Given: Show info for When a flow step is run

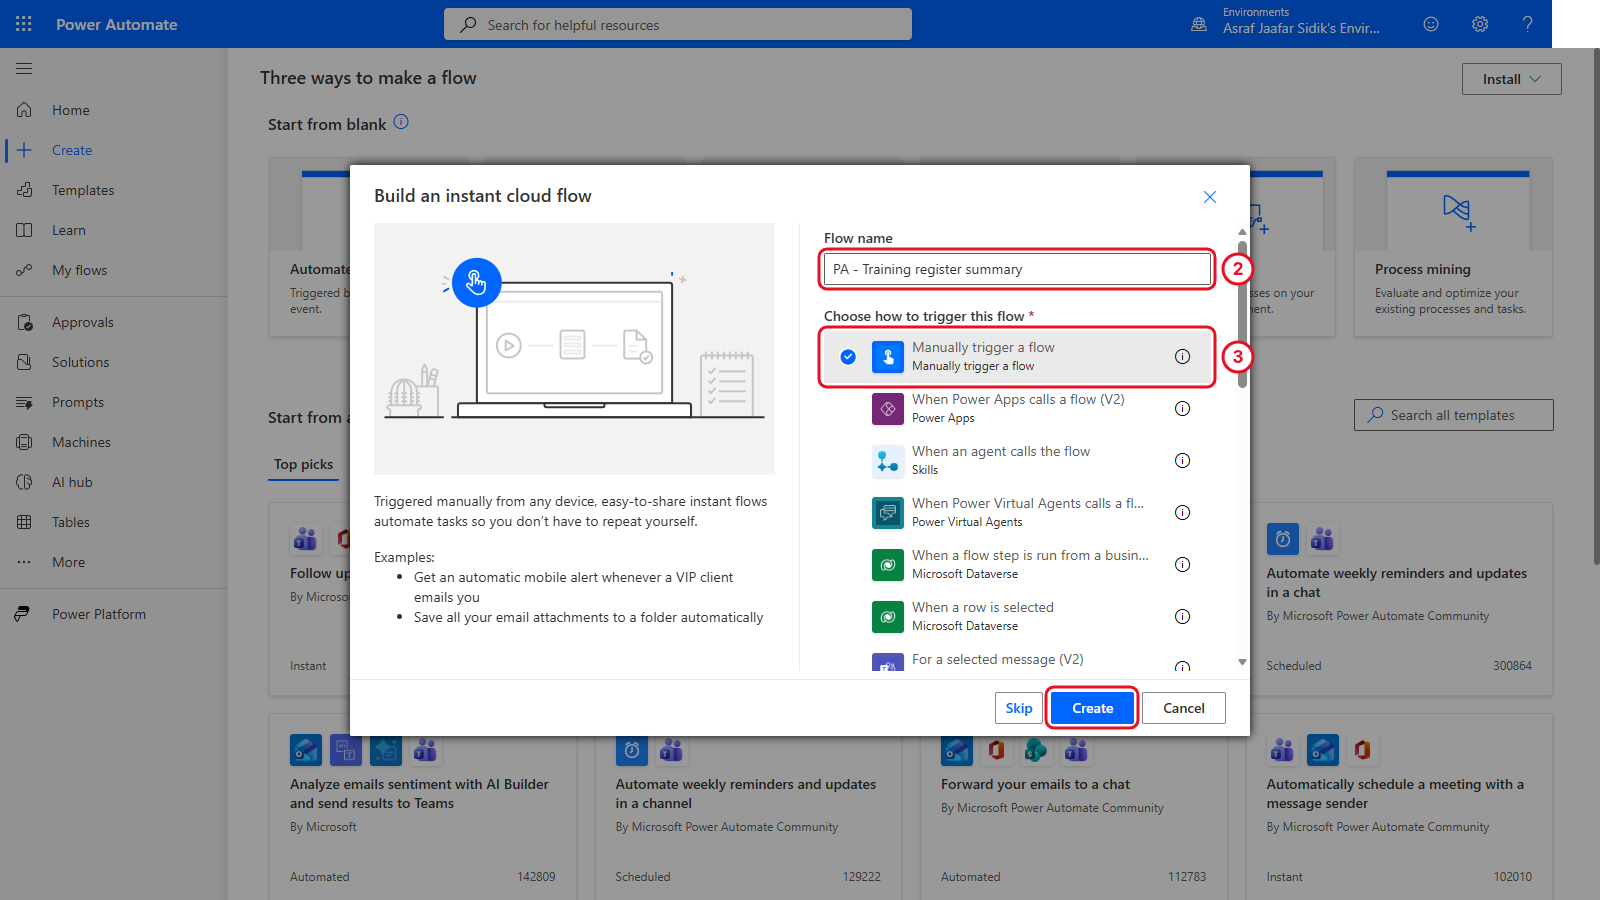Looking at the screenshot, I should (1182, 564).
